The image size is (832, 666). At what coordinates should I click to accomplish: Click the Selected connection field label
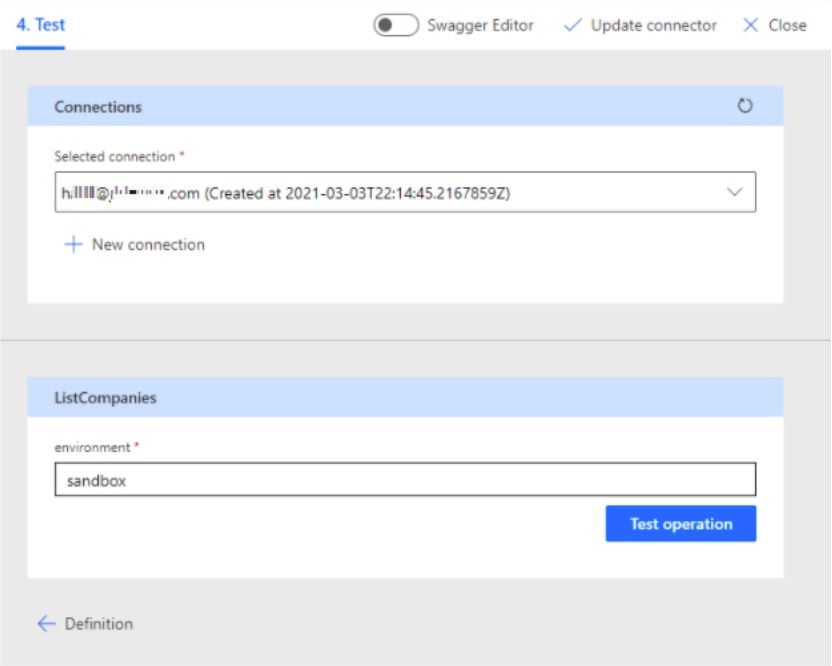pyautogui.click(x=115, y=157)
